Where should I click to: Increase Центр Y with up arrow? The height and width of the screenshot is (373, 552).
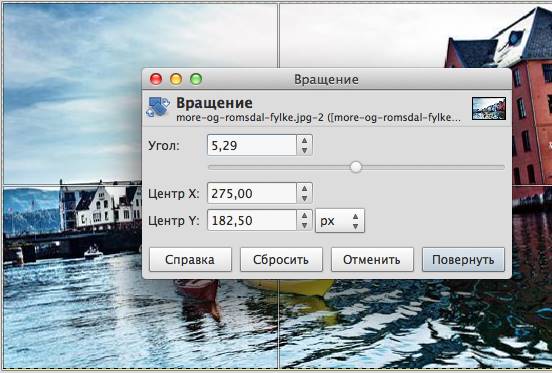(305, 216)
